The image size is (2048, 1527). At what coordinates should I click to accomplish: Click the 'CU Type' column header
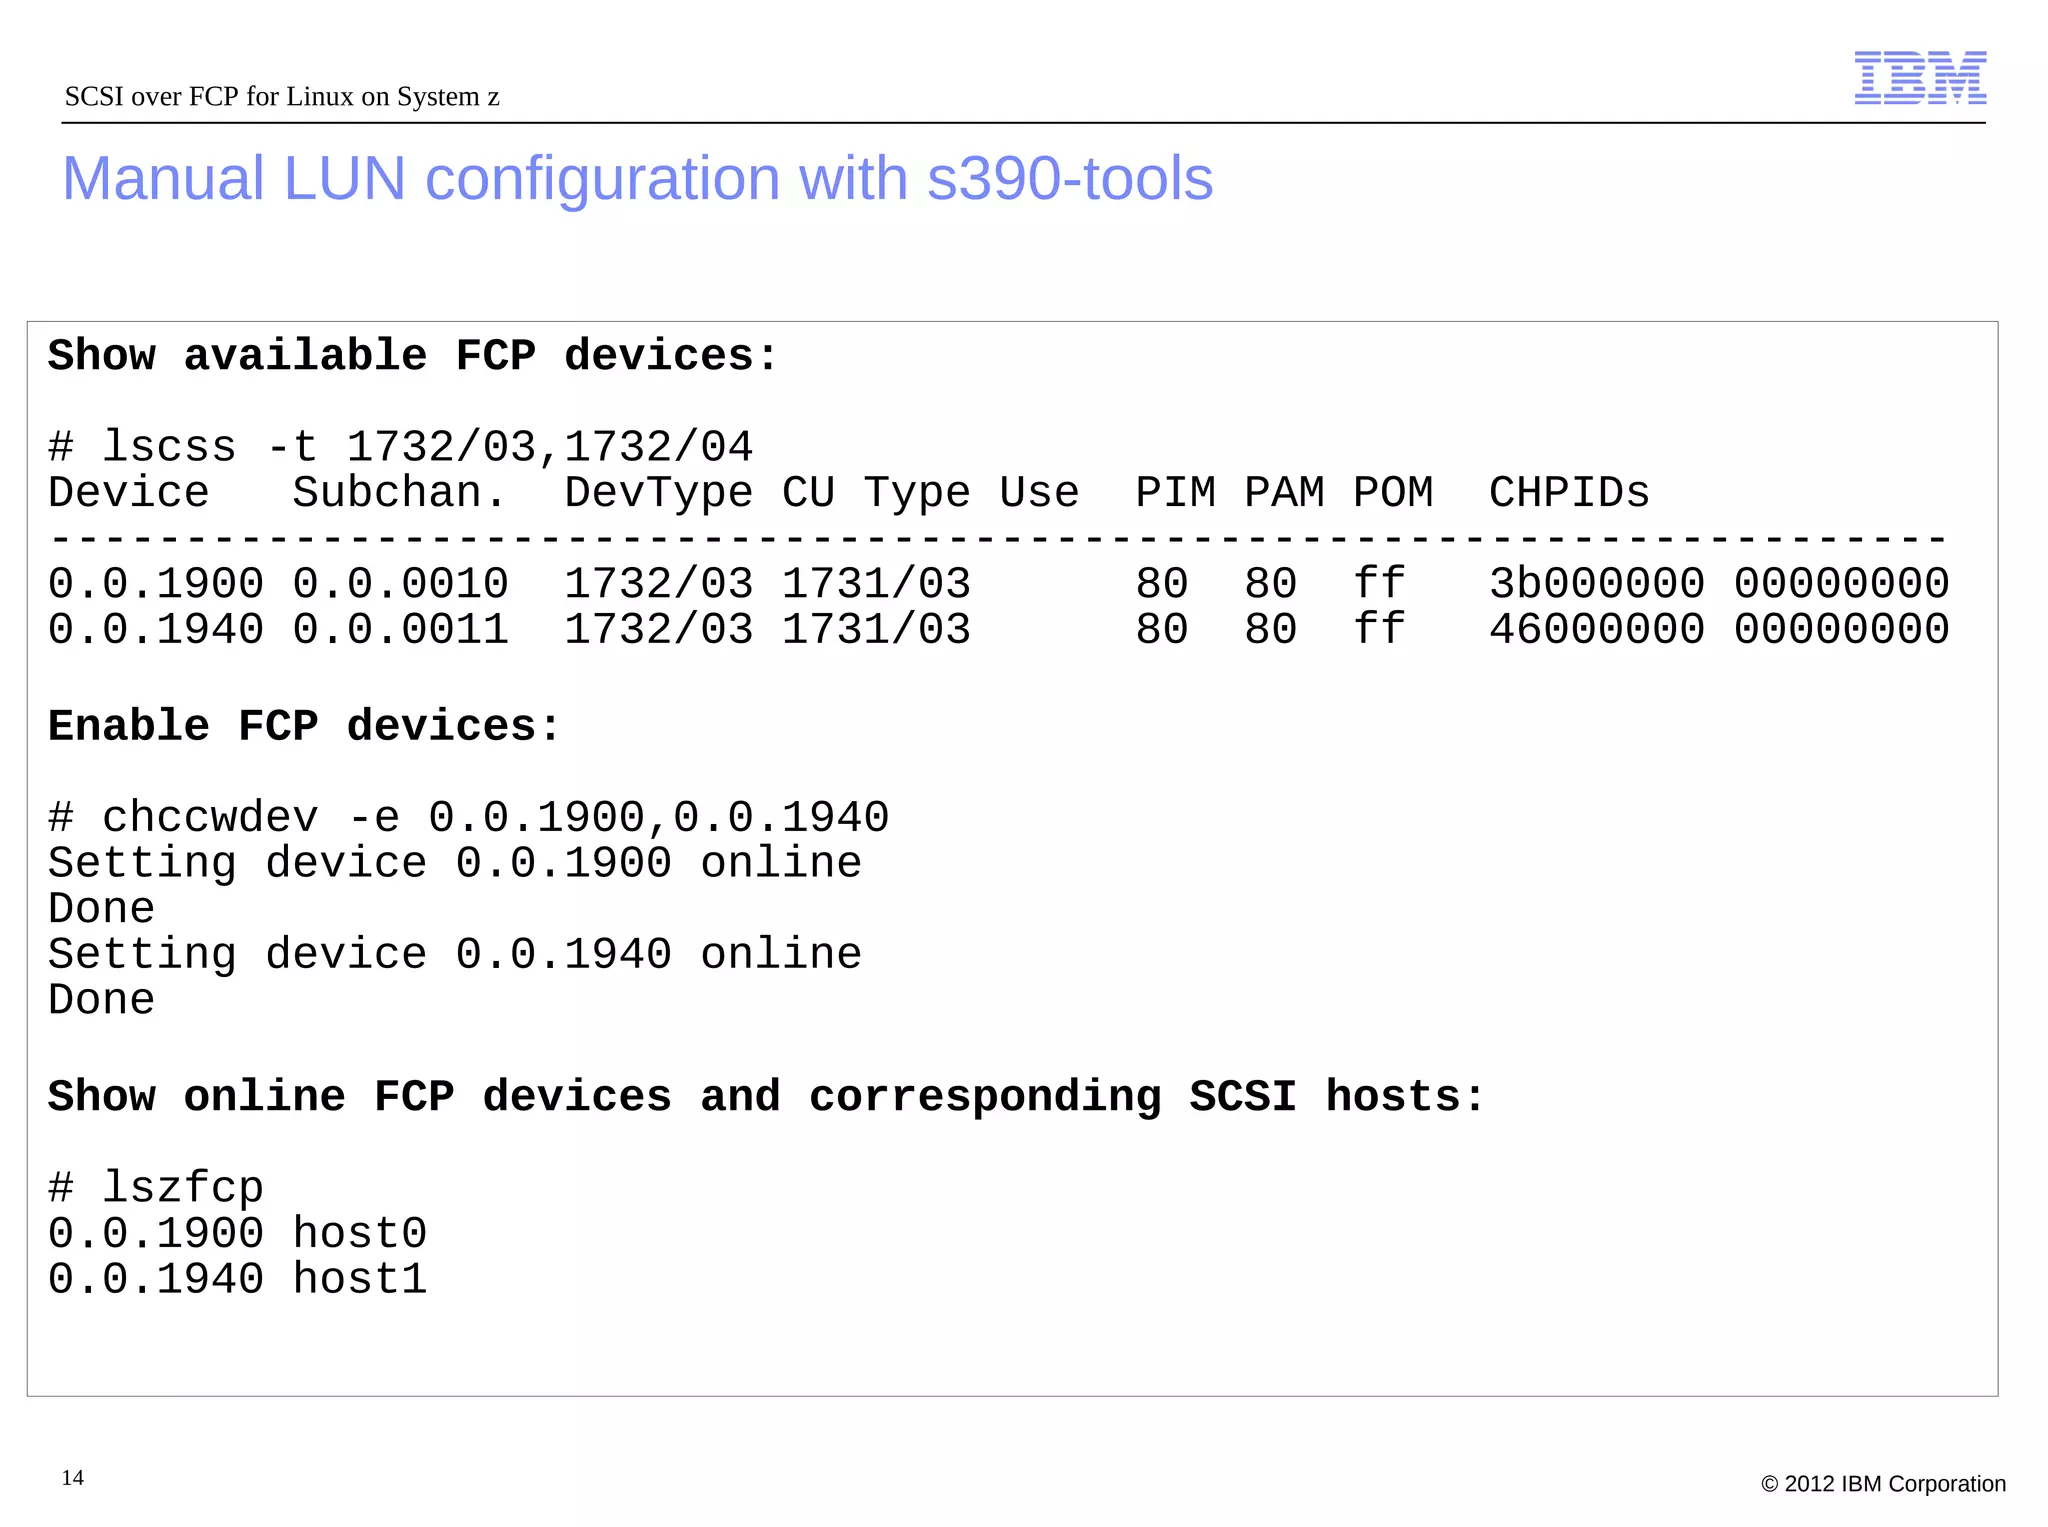pos(875,493)
